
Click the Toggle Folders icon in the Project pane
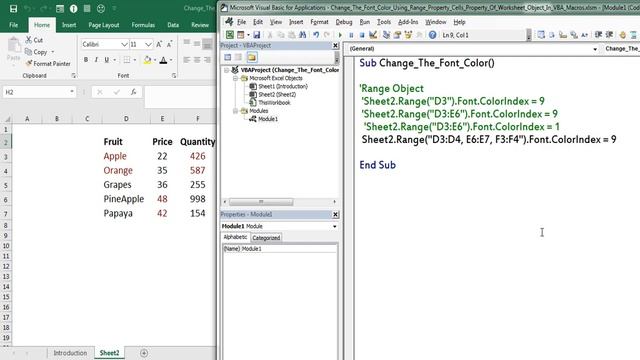pos(252,57)
